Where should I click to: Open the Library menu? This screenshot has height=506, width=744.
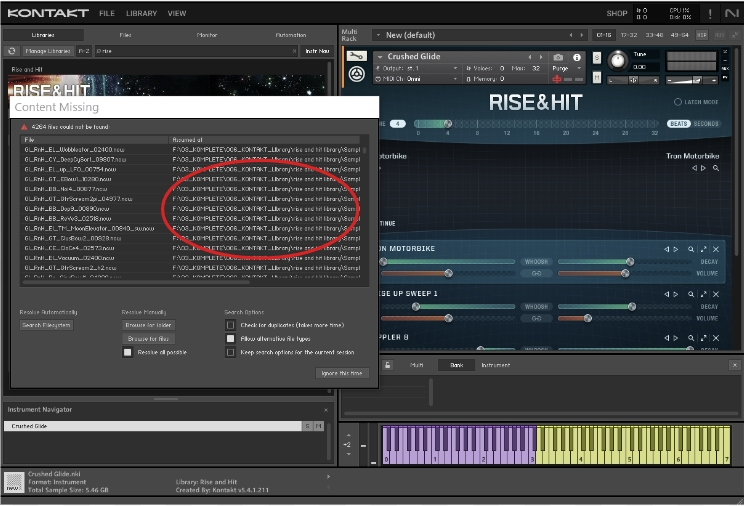[x=141, y=14]
